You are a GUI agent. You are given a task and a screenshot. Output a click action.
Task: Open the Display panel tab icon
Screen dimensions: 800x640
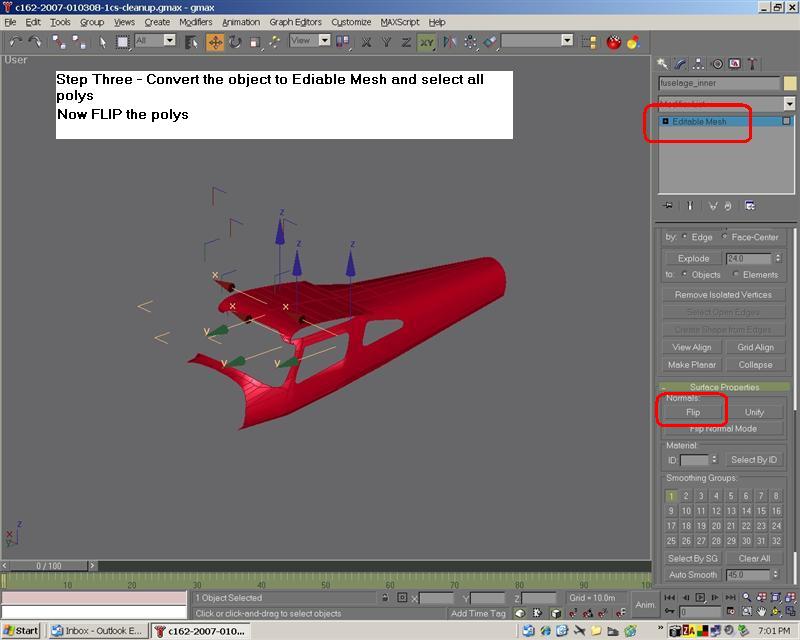(x=735, y=64)
